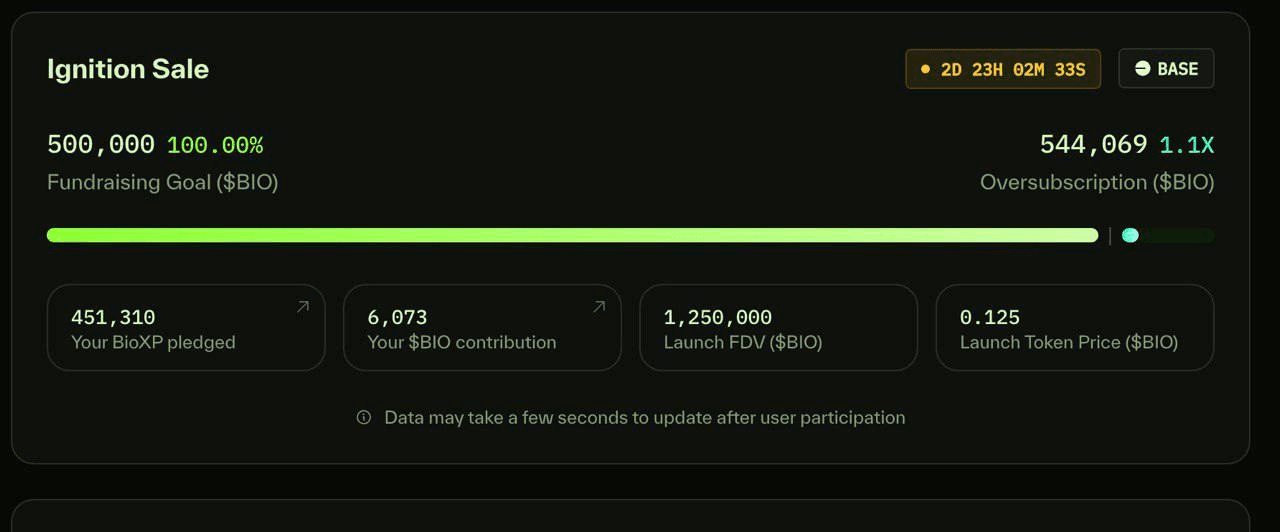Click the 100.00% goal percentage

215,145
